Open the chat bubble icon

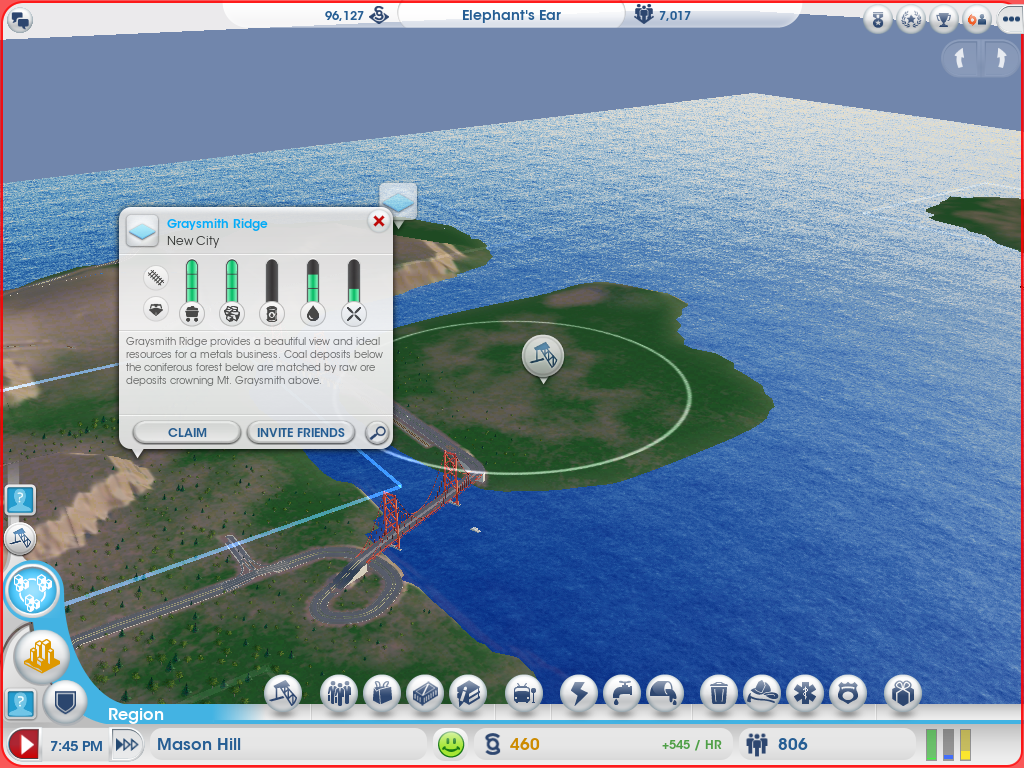[20, 19]
